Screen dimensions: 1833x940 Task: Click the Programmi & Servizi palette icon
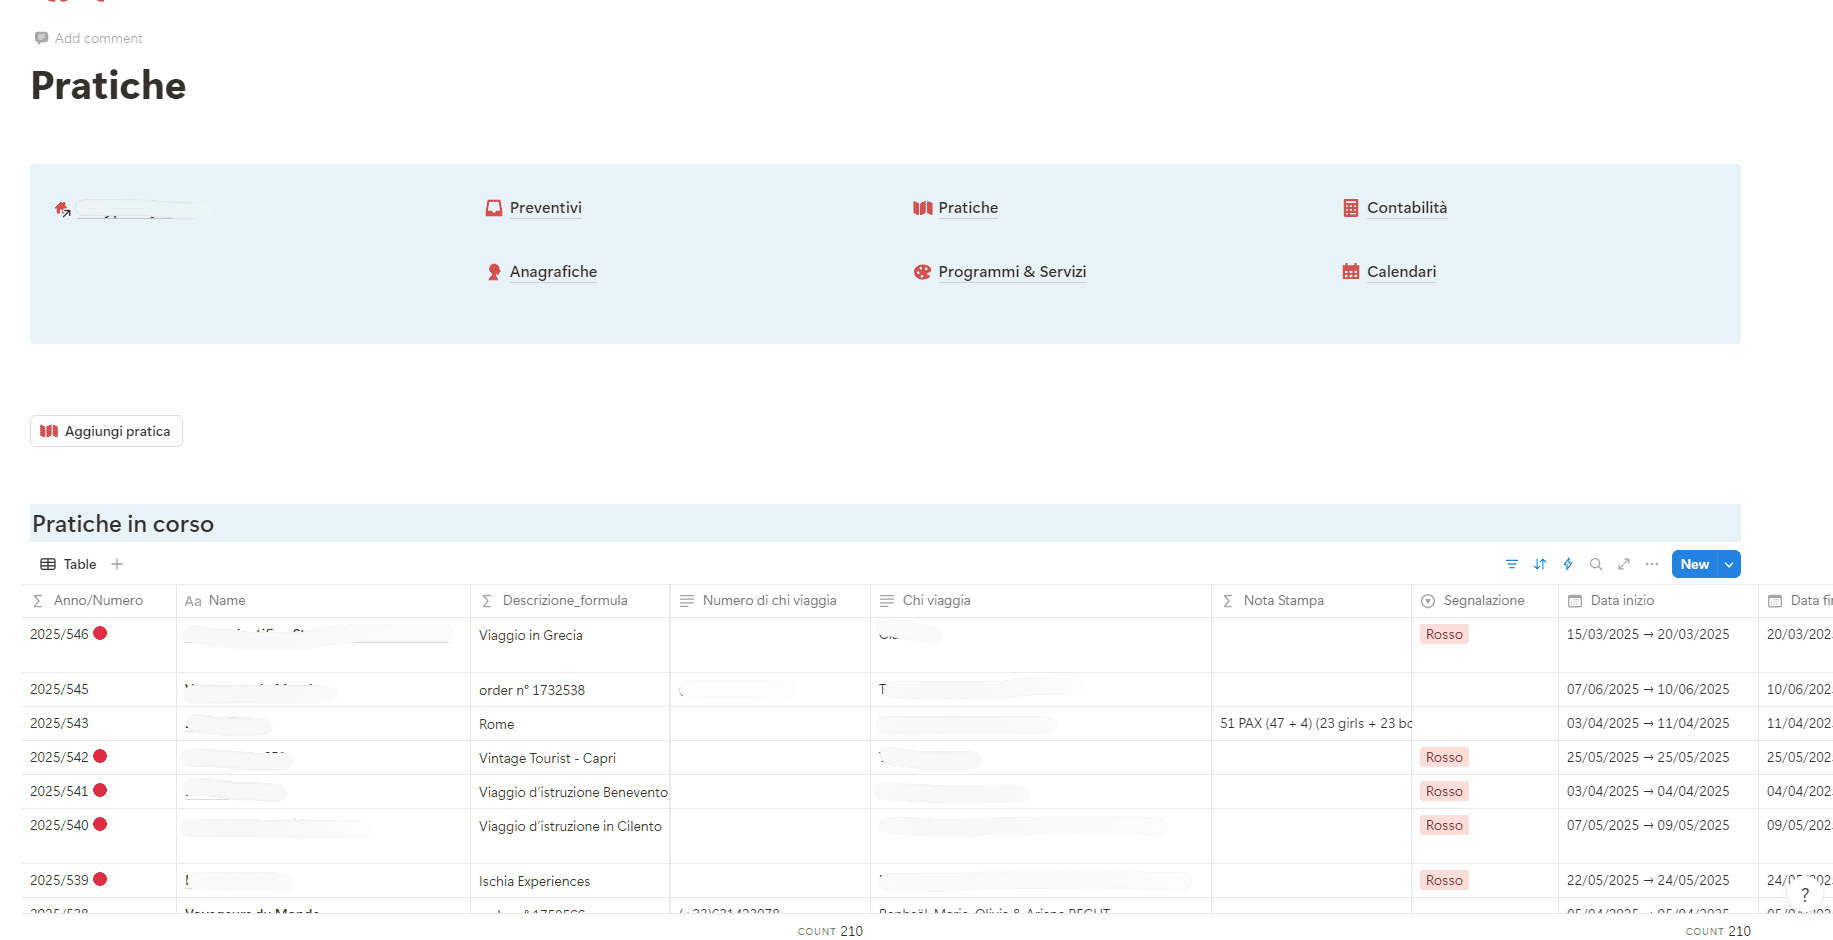click(x=922, y=272)
